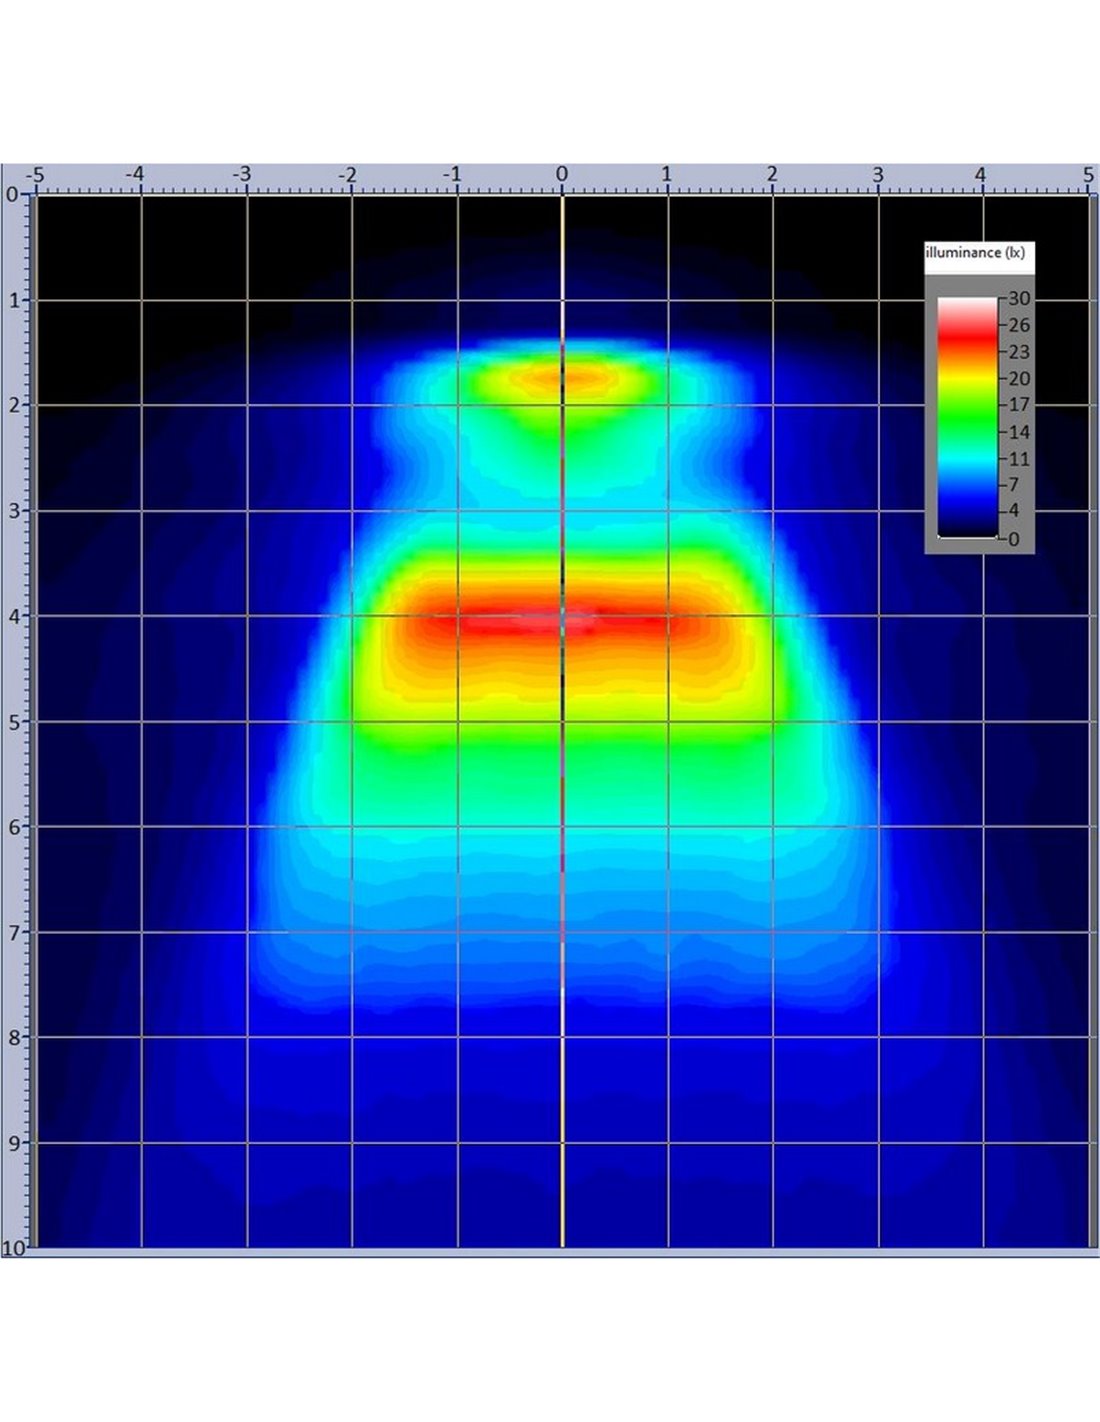
Task: Click the 0 label at legend bottom
Action: 1014,540
